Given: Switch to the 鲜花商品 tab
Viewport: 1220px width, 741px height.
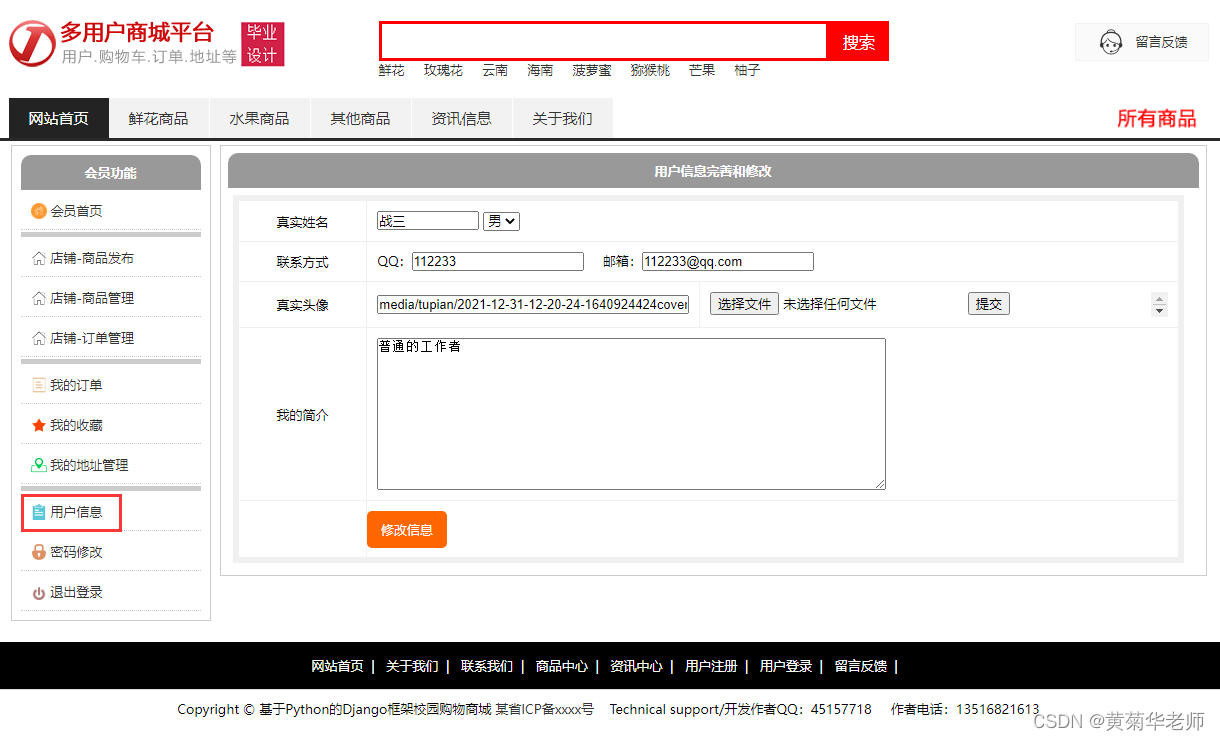Looking at the screenshot, I should pos(158,118).
